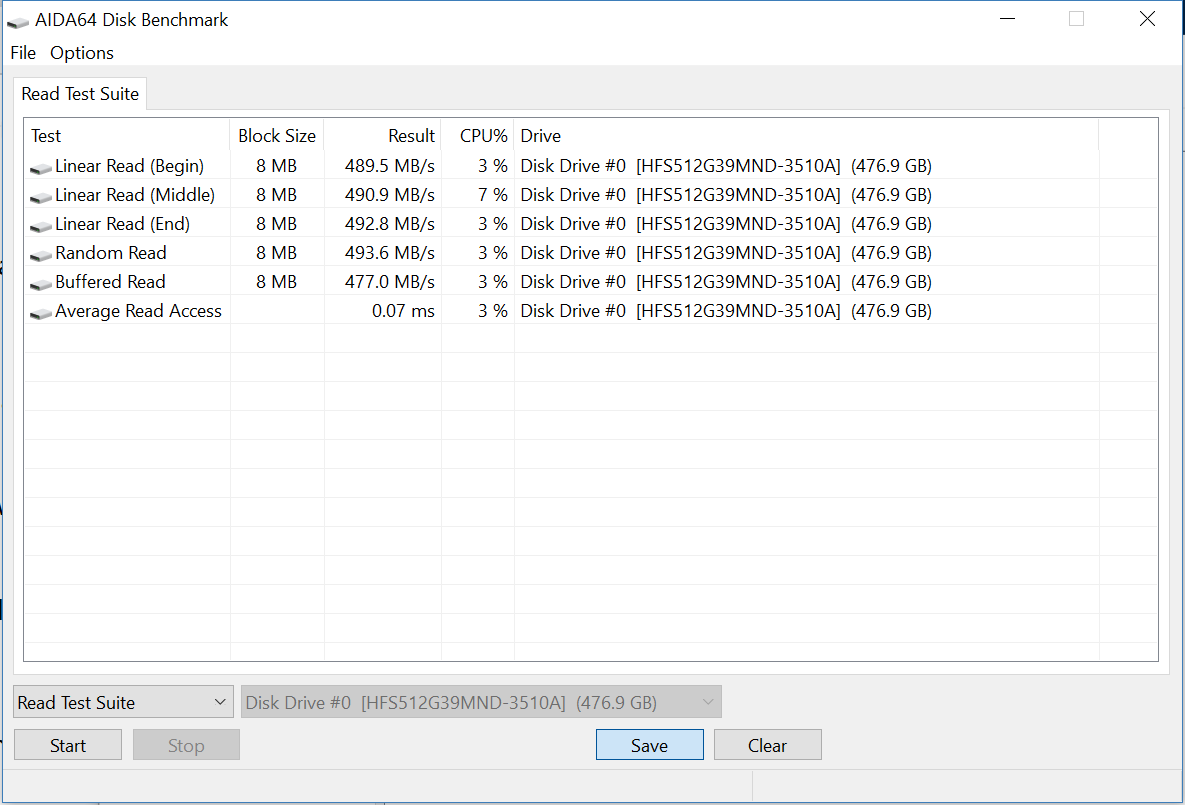Image resolution: width=1185 pixels, height=805 pixels.
Task: Click the AIDA64 title bar disk icon
Action: pos(17,22)
